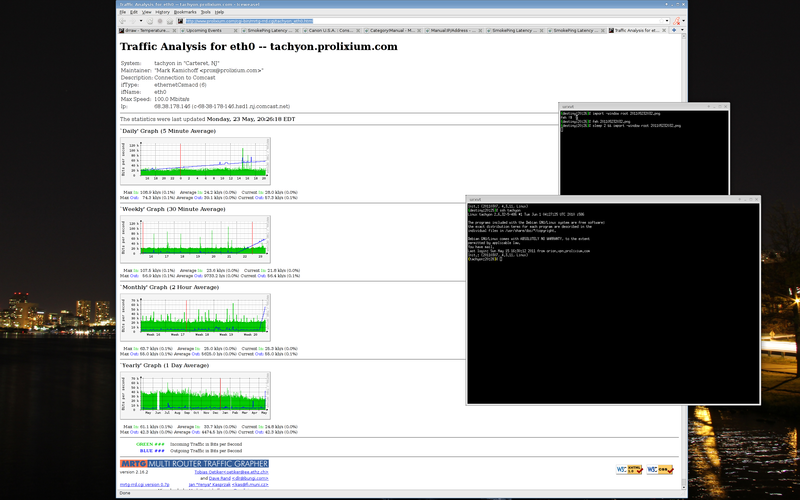Click the Monthly traffic graph image
This screenshot has height=500, width=800.
(x=195, y=317)
